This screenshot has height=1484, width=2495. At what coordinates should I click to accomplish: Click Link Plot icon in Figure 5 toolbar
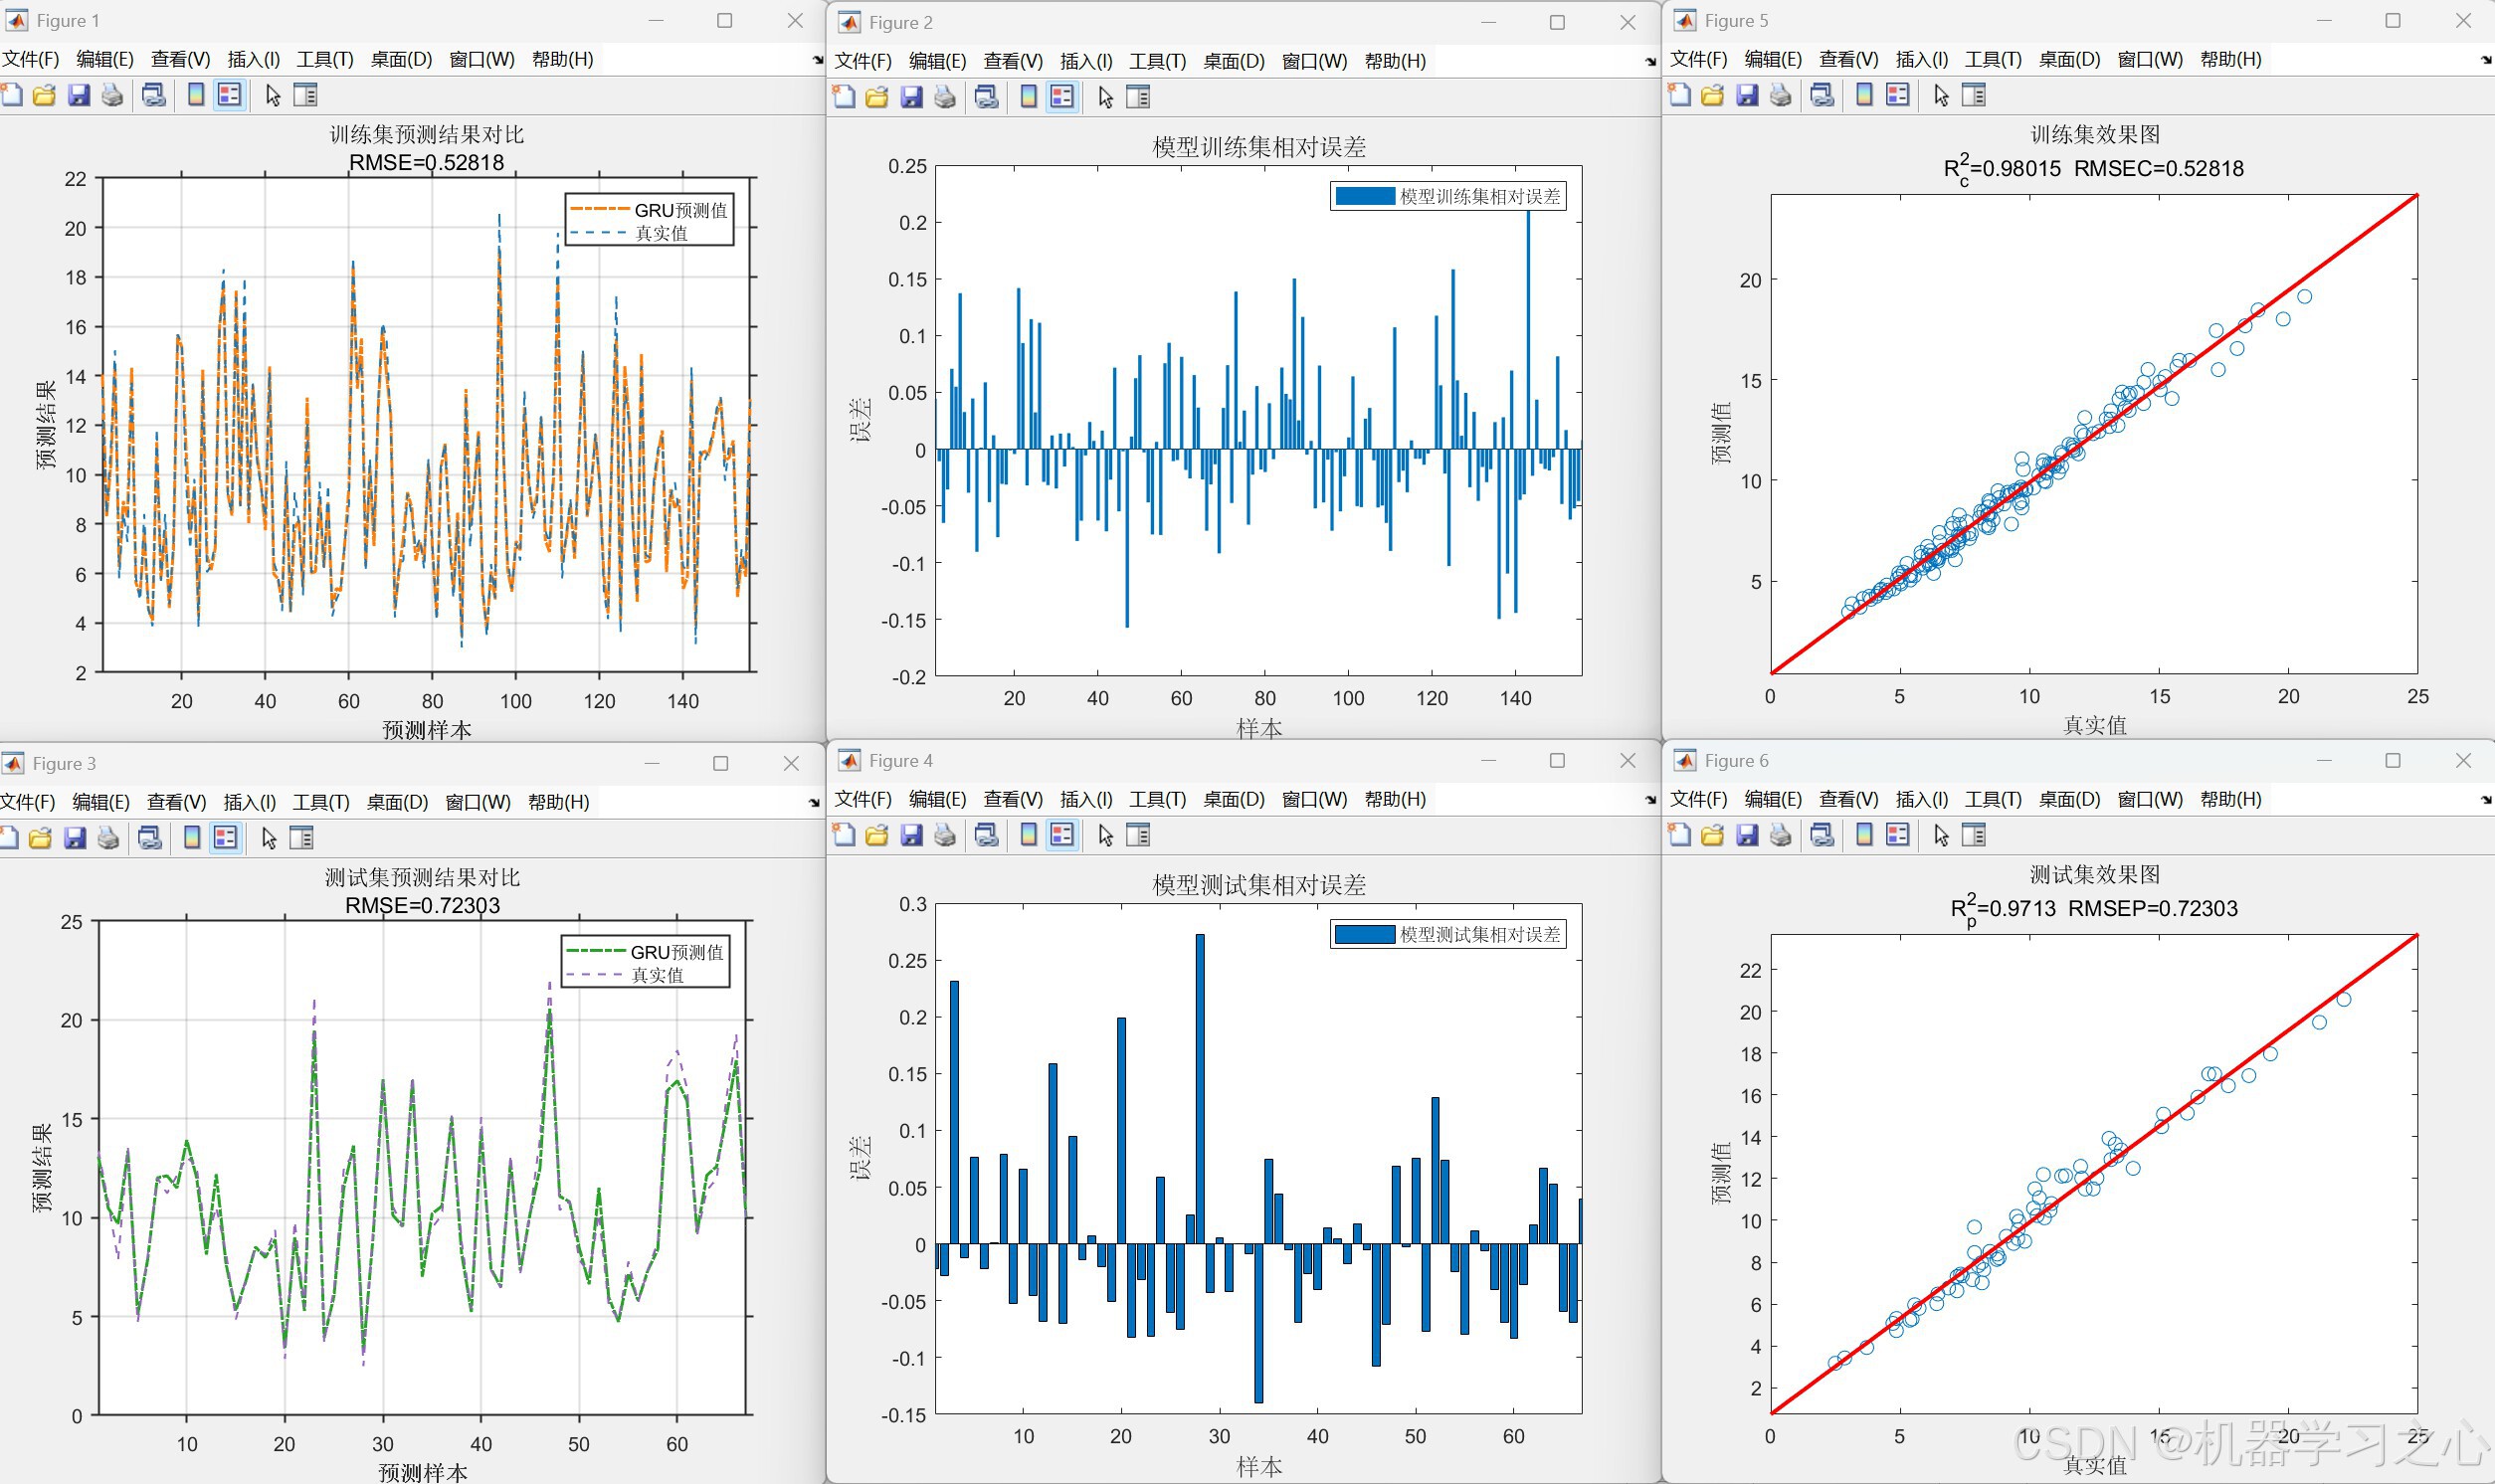[x=1822, y=96]
